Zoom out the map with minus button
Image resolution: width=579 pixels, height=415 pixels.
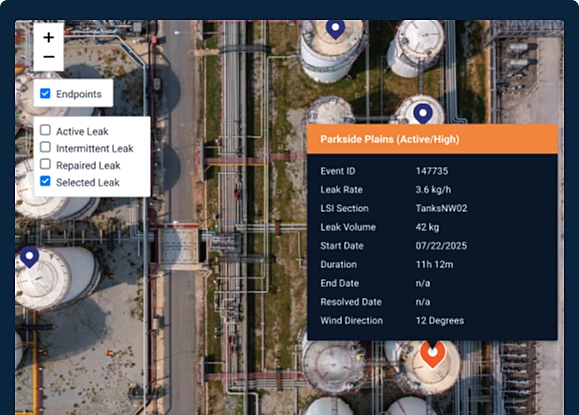[x=48, y=57]
